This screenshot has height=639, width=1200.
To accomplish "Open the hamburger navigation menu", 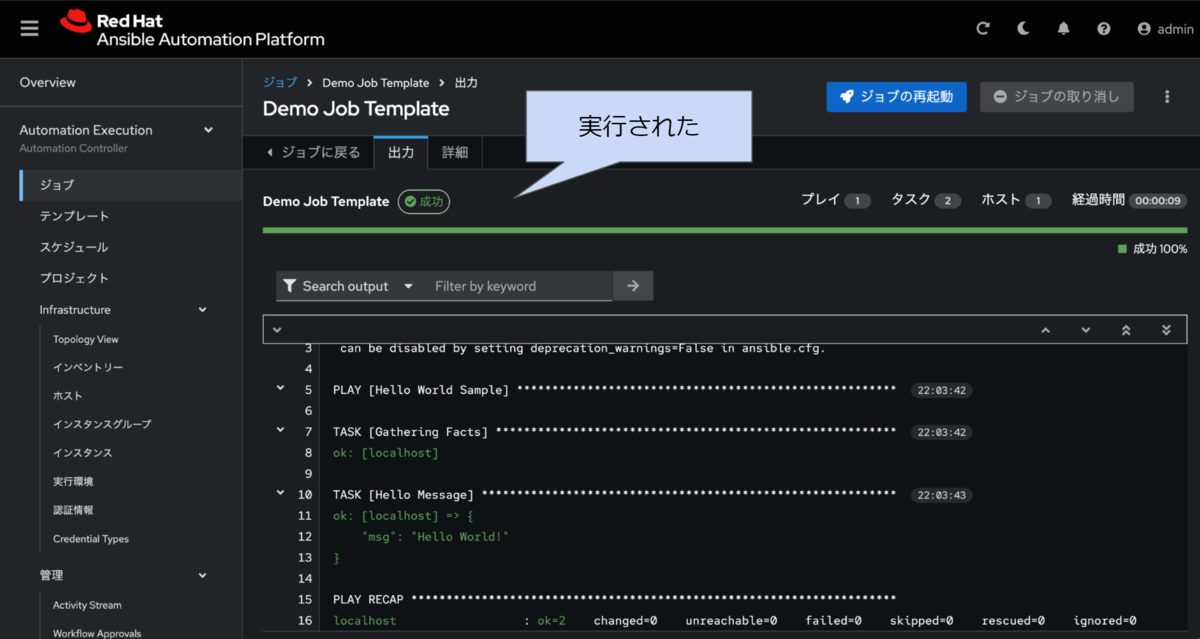I will 29,29.
